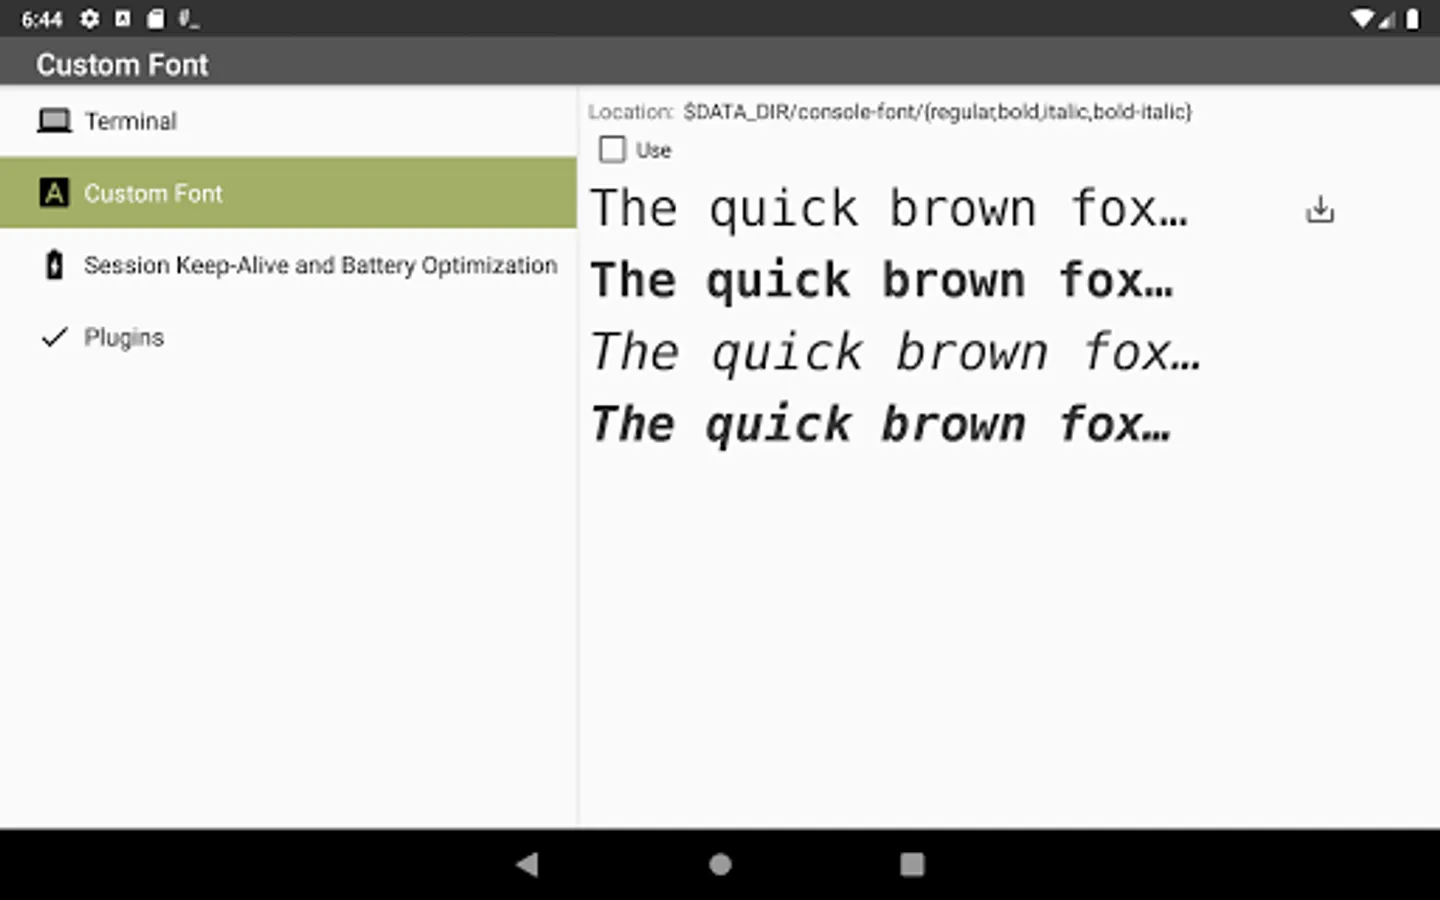Open the Plugins section
This screenshot has height=900, width=1440.
click(288, 337)
